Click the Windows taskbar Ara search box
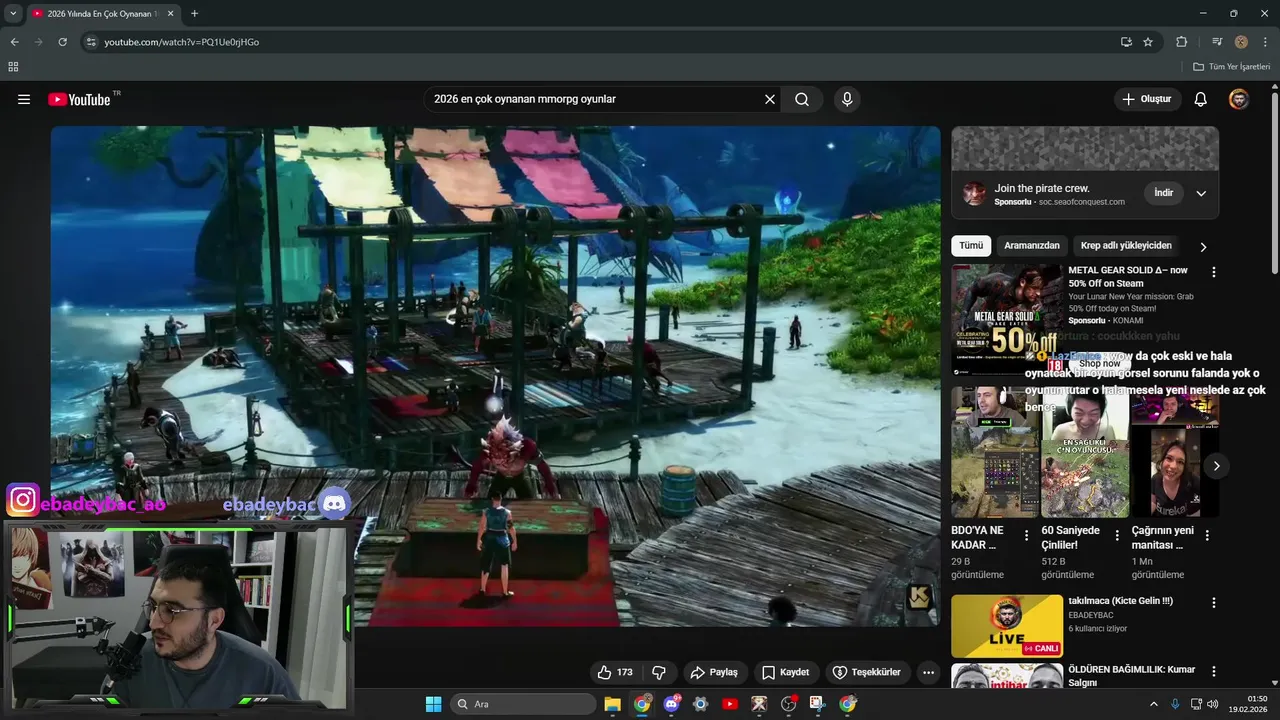This screenshot has width=1280, height=720. coord(523,704)
